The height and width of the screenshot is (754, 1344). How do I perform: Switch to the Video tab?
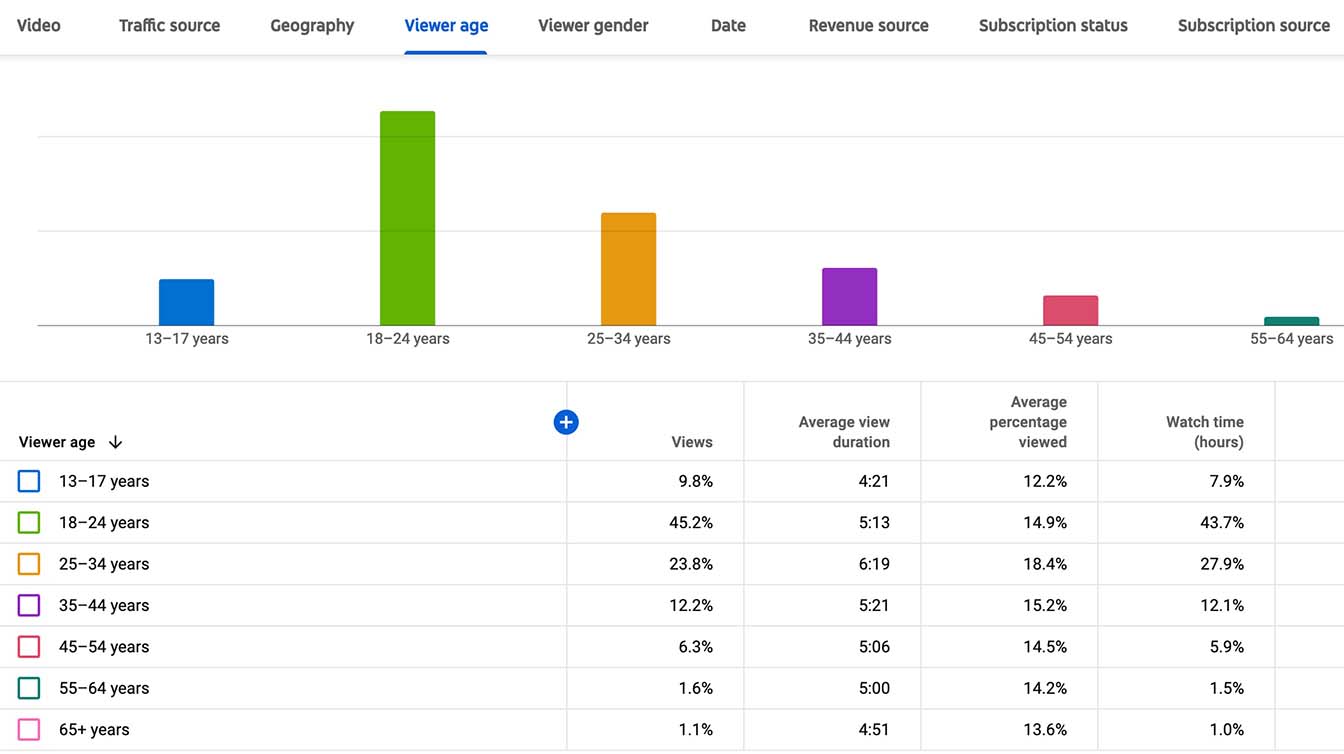click(38, 26)
